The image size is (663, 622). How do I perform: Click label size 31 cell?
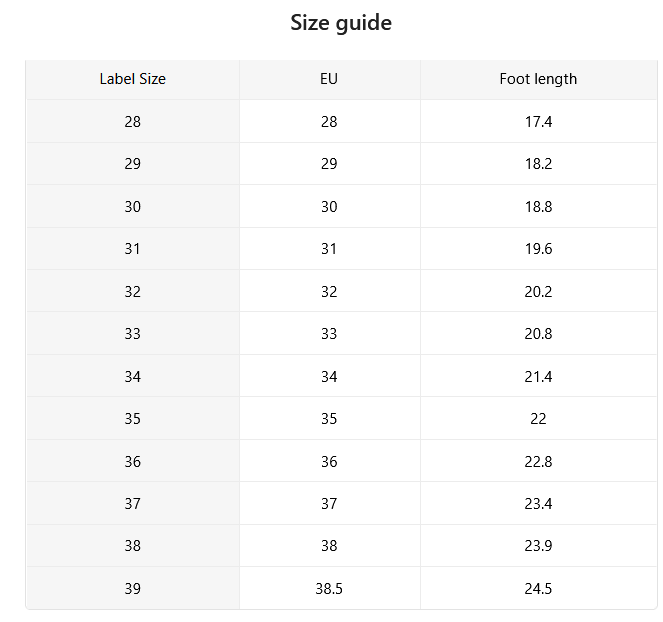coord(133,249)
